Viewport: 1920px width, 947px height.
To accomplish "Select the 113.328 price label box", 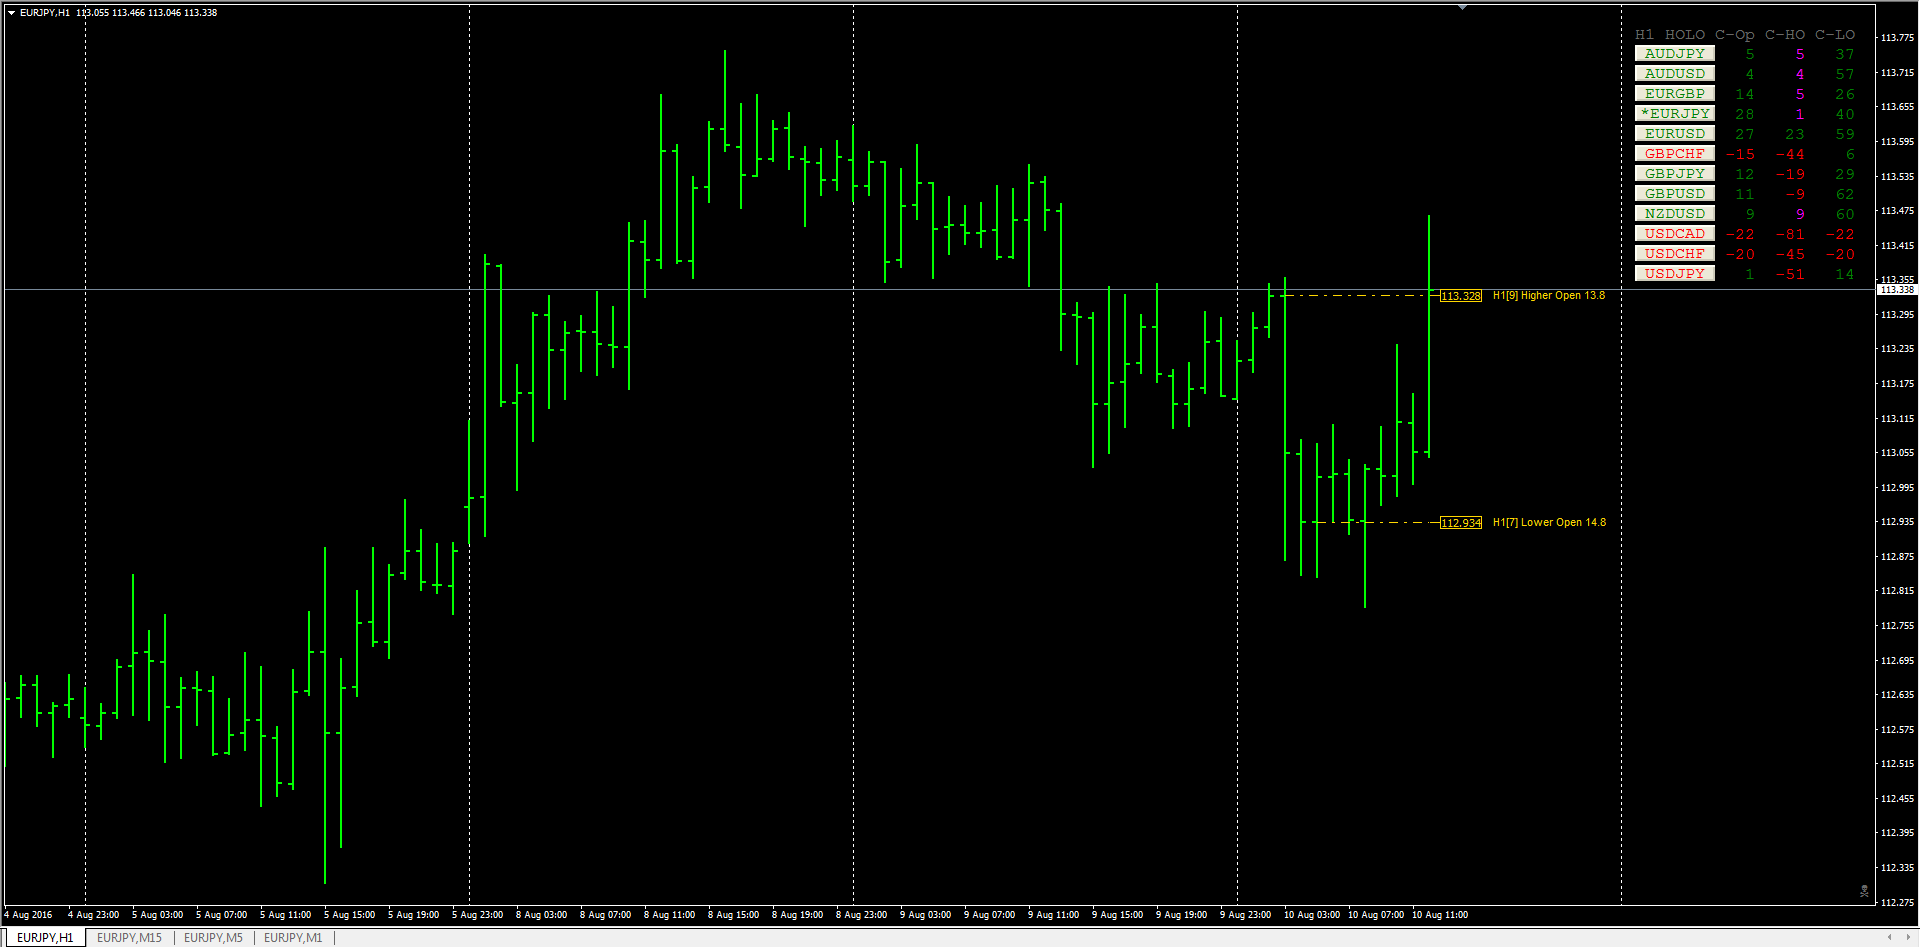I will pyautogui.click(x=1461, y=296).
